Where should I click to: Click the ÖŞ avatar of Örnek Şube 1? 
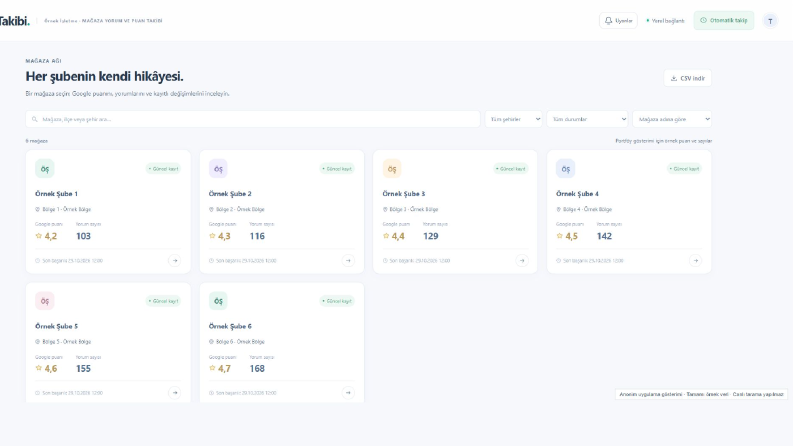pyautogui.click(x=45, y=169)
